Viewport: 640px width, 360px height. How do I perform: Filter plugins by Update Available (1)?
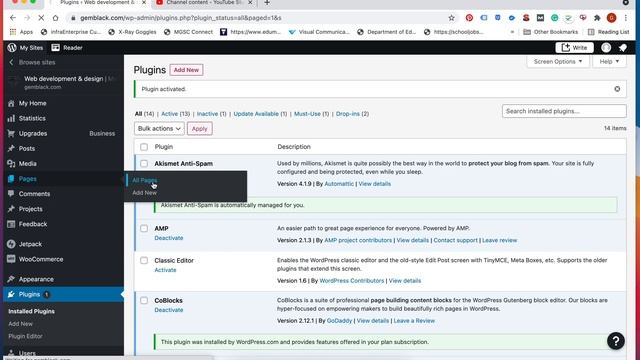tap(260, 114)
